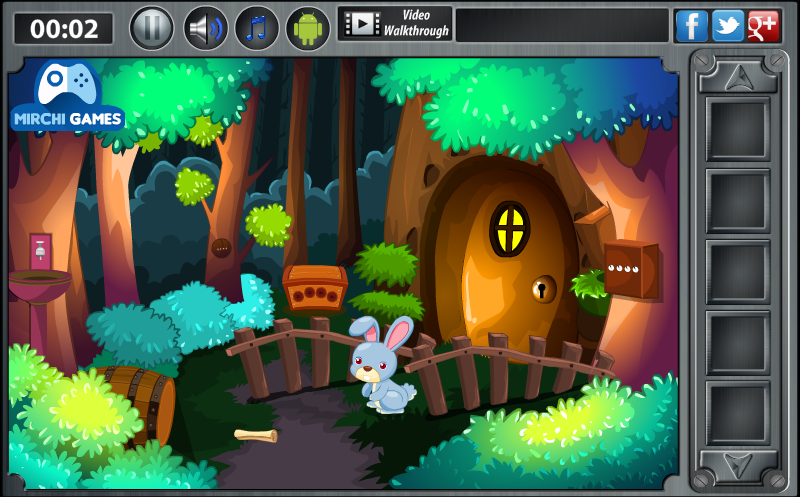Click the round knot on the tree trunk
The height and width of the screenshot is (497, 800).
tap(221, 248)
